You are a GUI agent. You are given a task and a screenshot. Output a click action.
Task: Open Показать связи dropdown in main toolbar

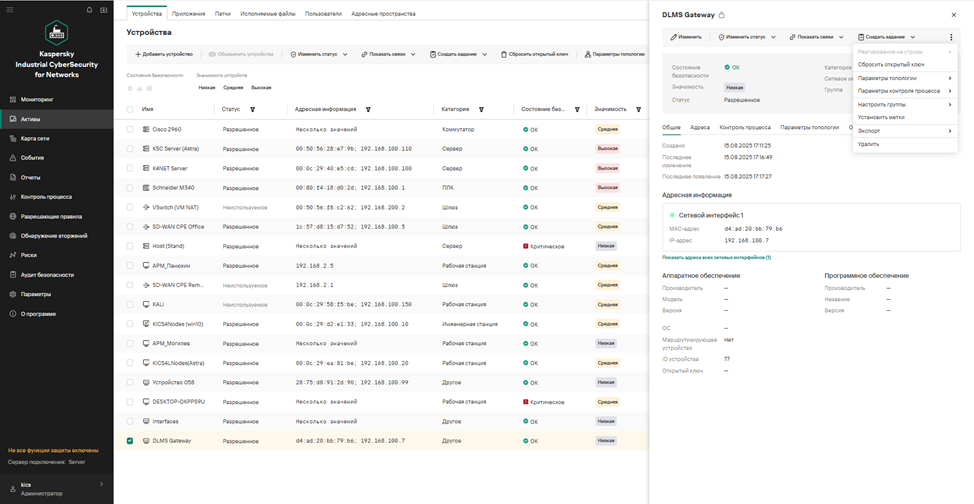389,55
